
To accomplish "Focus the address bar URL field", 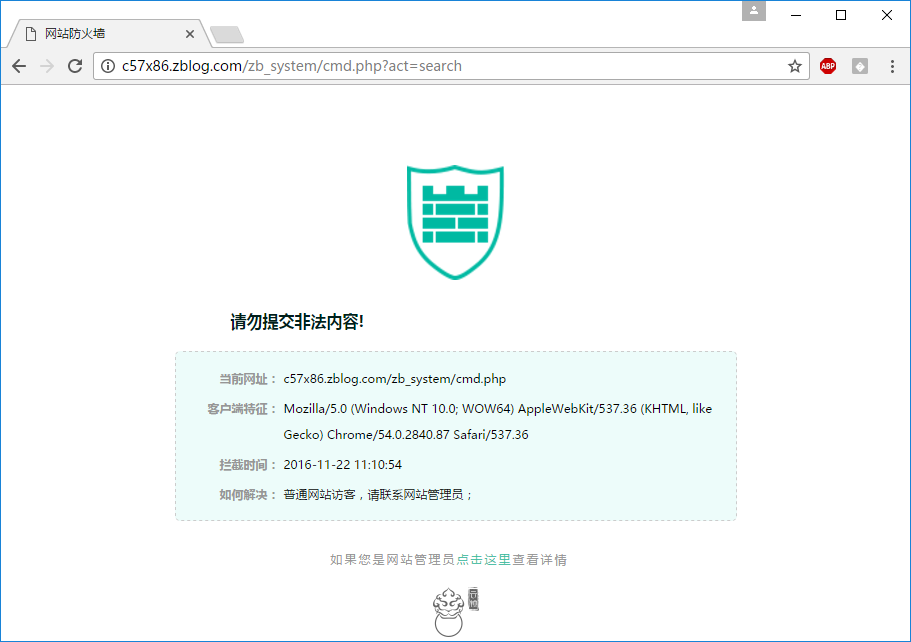I will [x=450, y=67].
